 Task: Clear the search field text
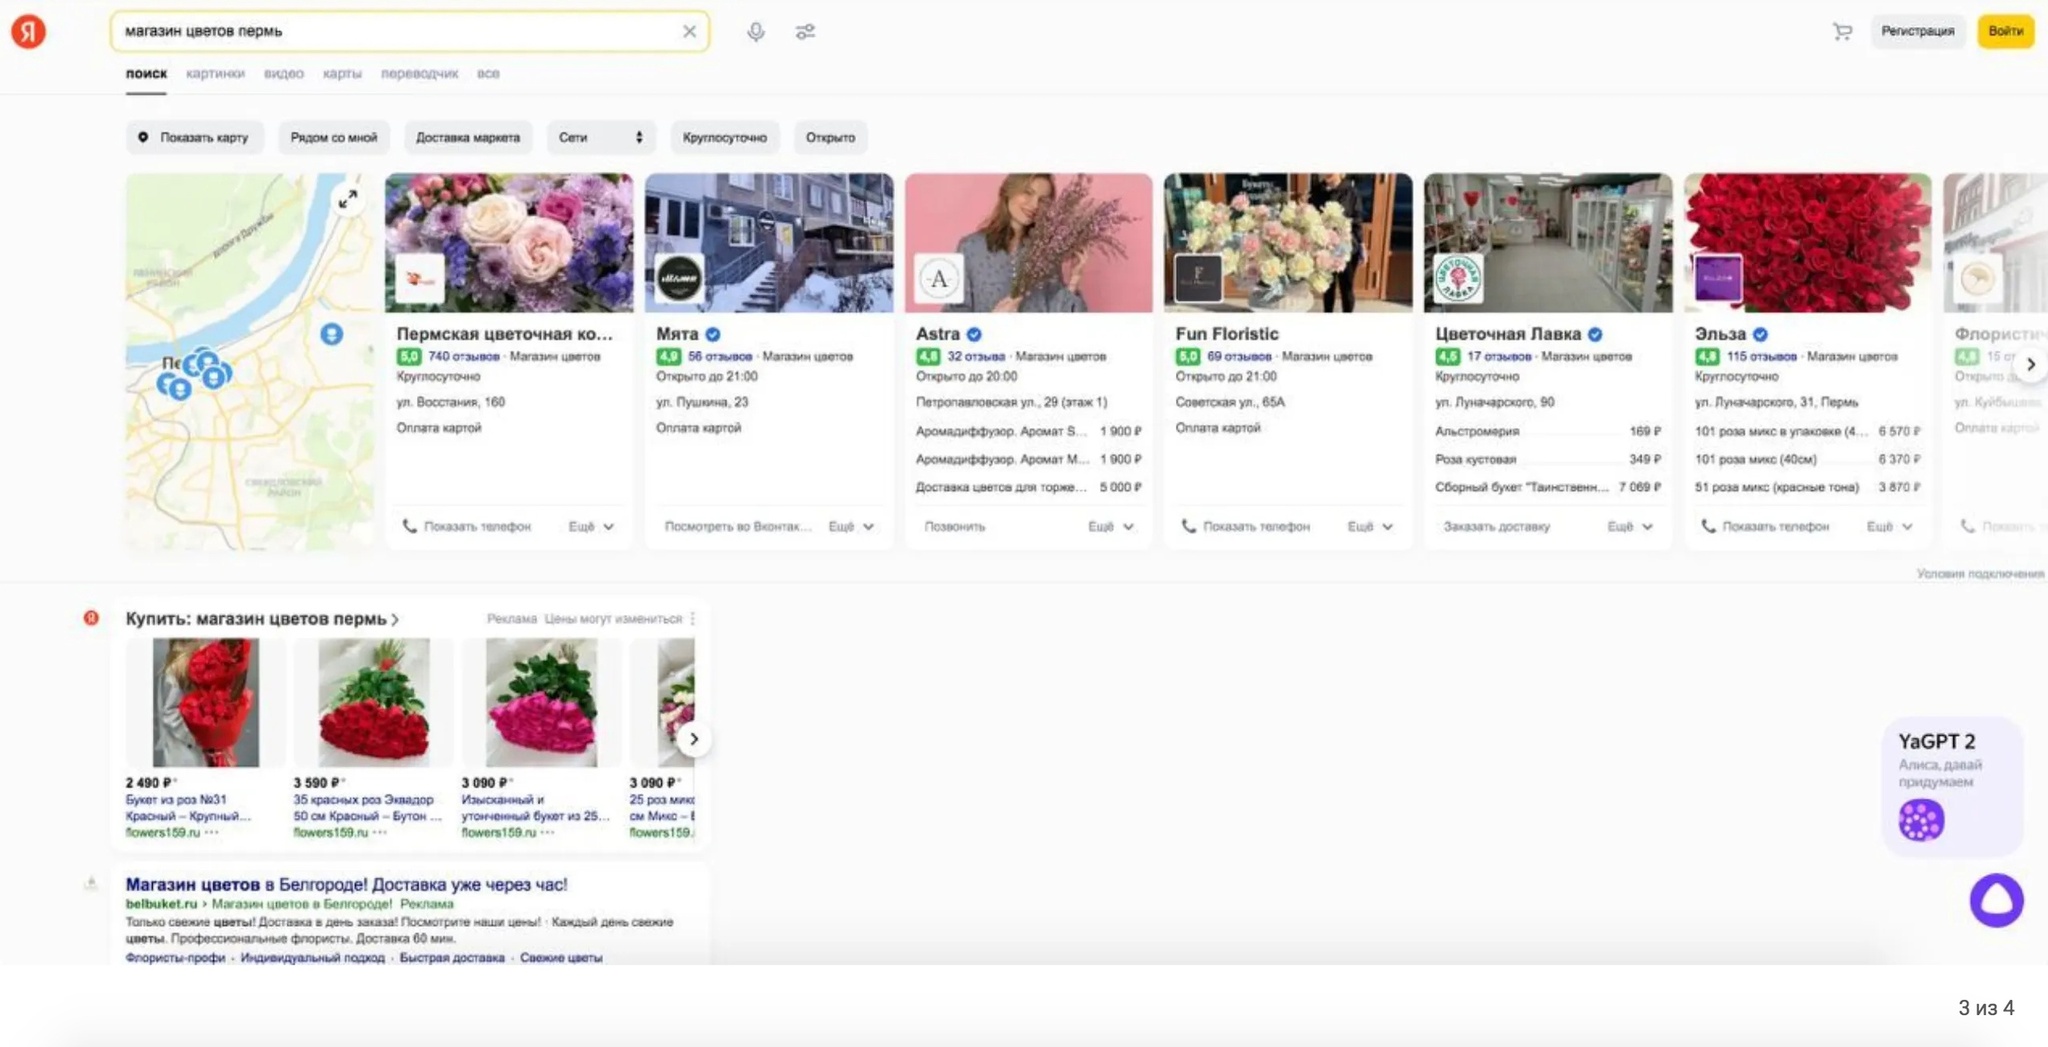[x=689, y=31]
